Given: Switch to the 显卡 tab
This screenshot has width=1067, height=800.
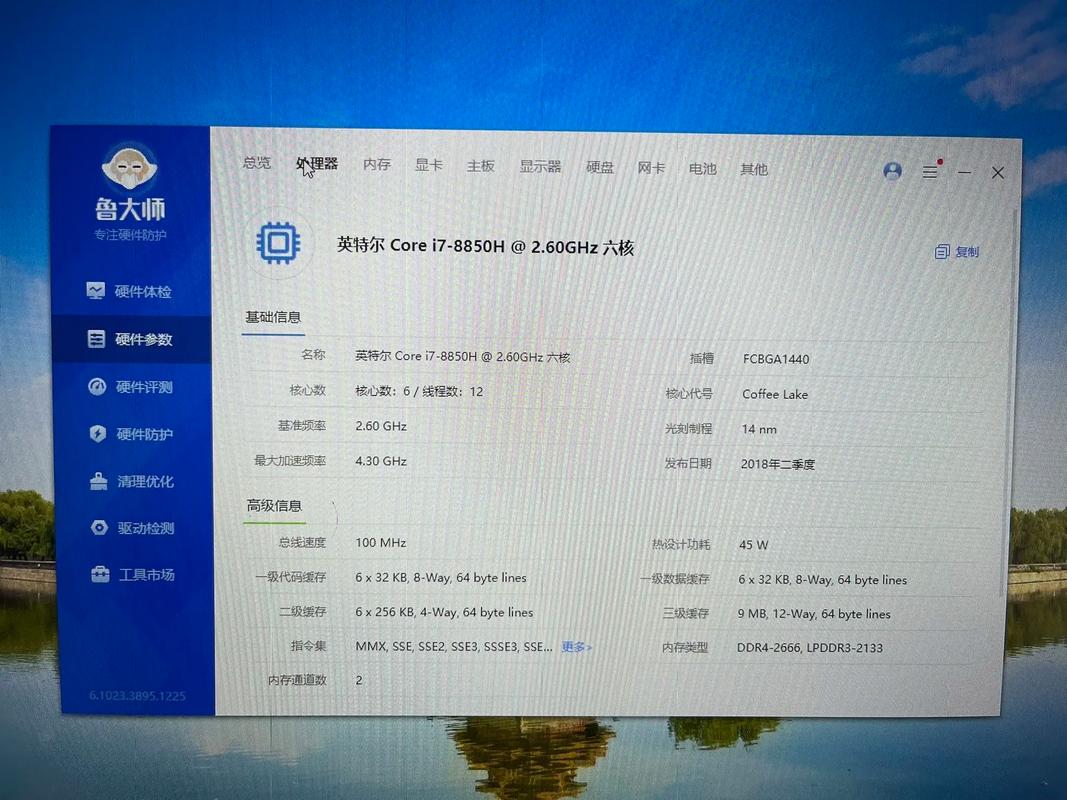Looking at the screenshot, I should coord(429,165).
